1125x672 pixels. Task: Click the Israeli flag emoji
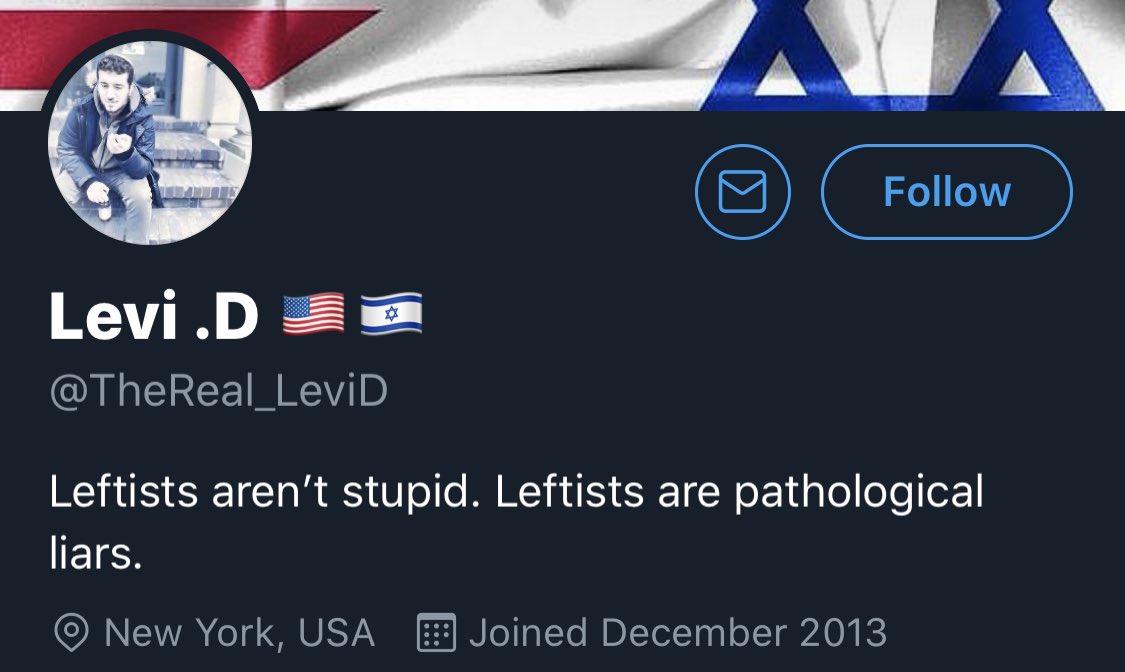(391, 314)
